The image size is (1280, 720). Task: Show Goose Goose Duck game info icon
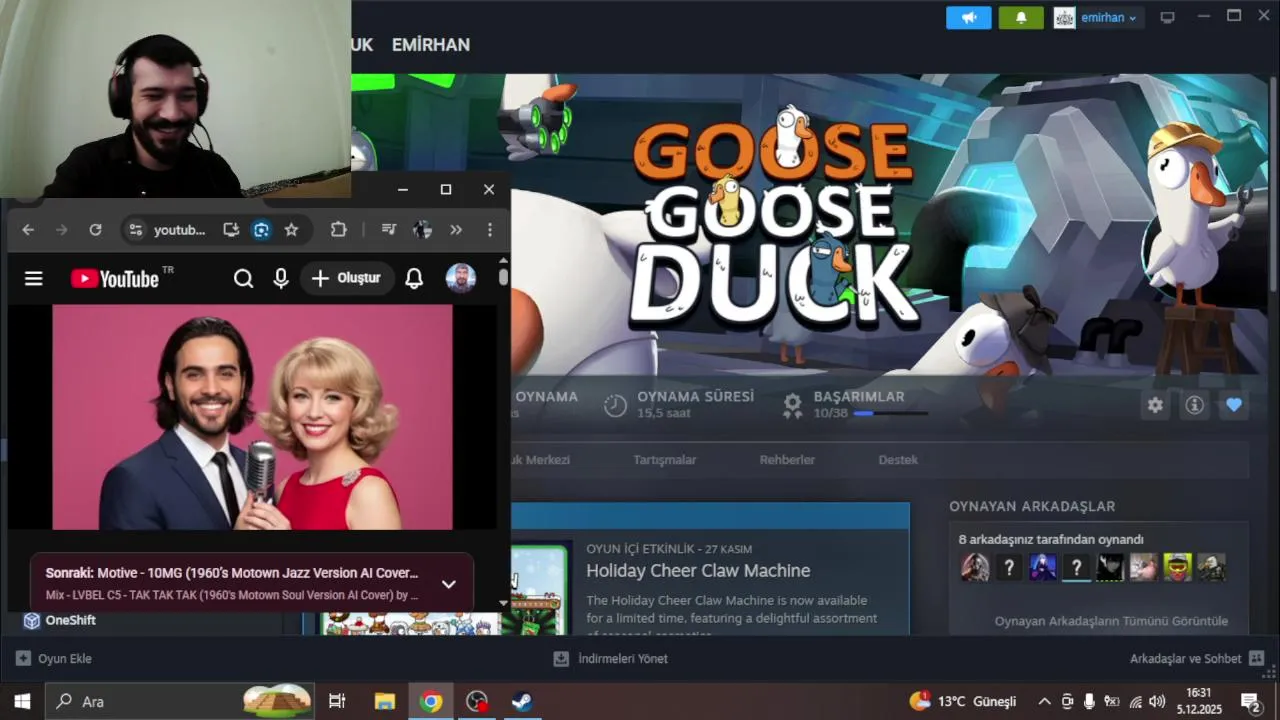1194,405
